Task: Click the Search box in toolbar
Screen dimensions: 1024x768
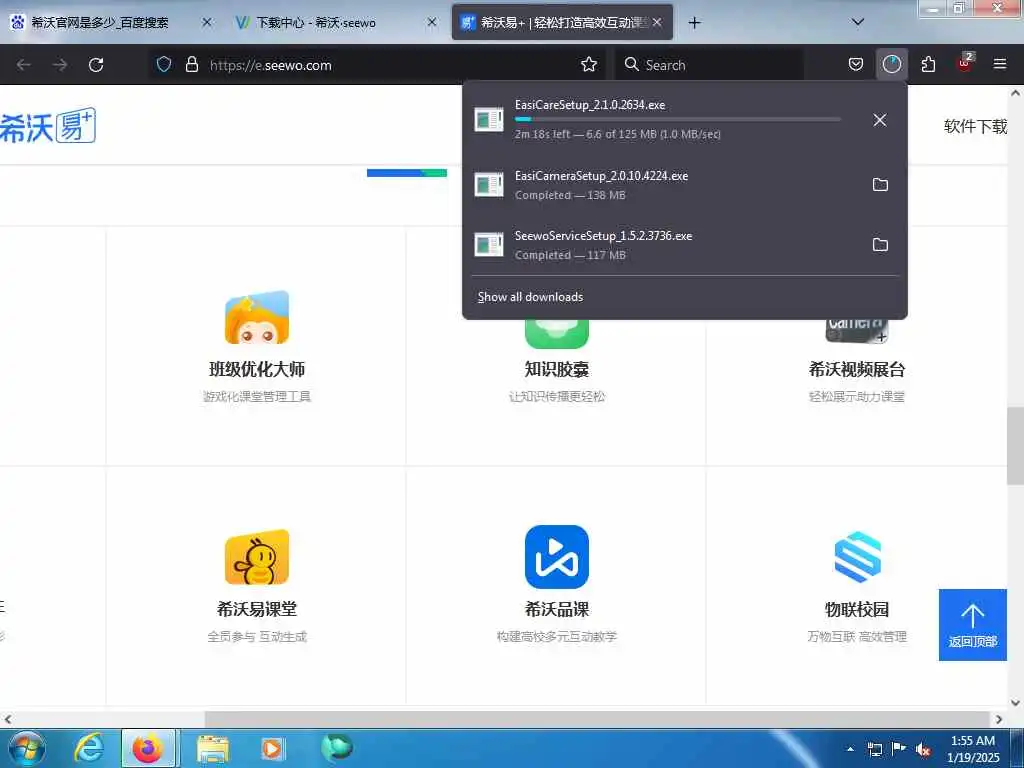Action: pos(709,65)
